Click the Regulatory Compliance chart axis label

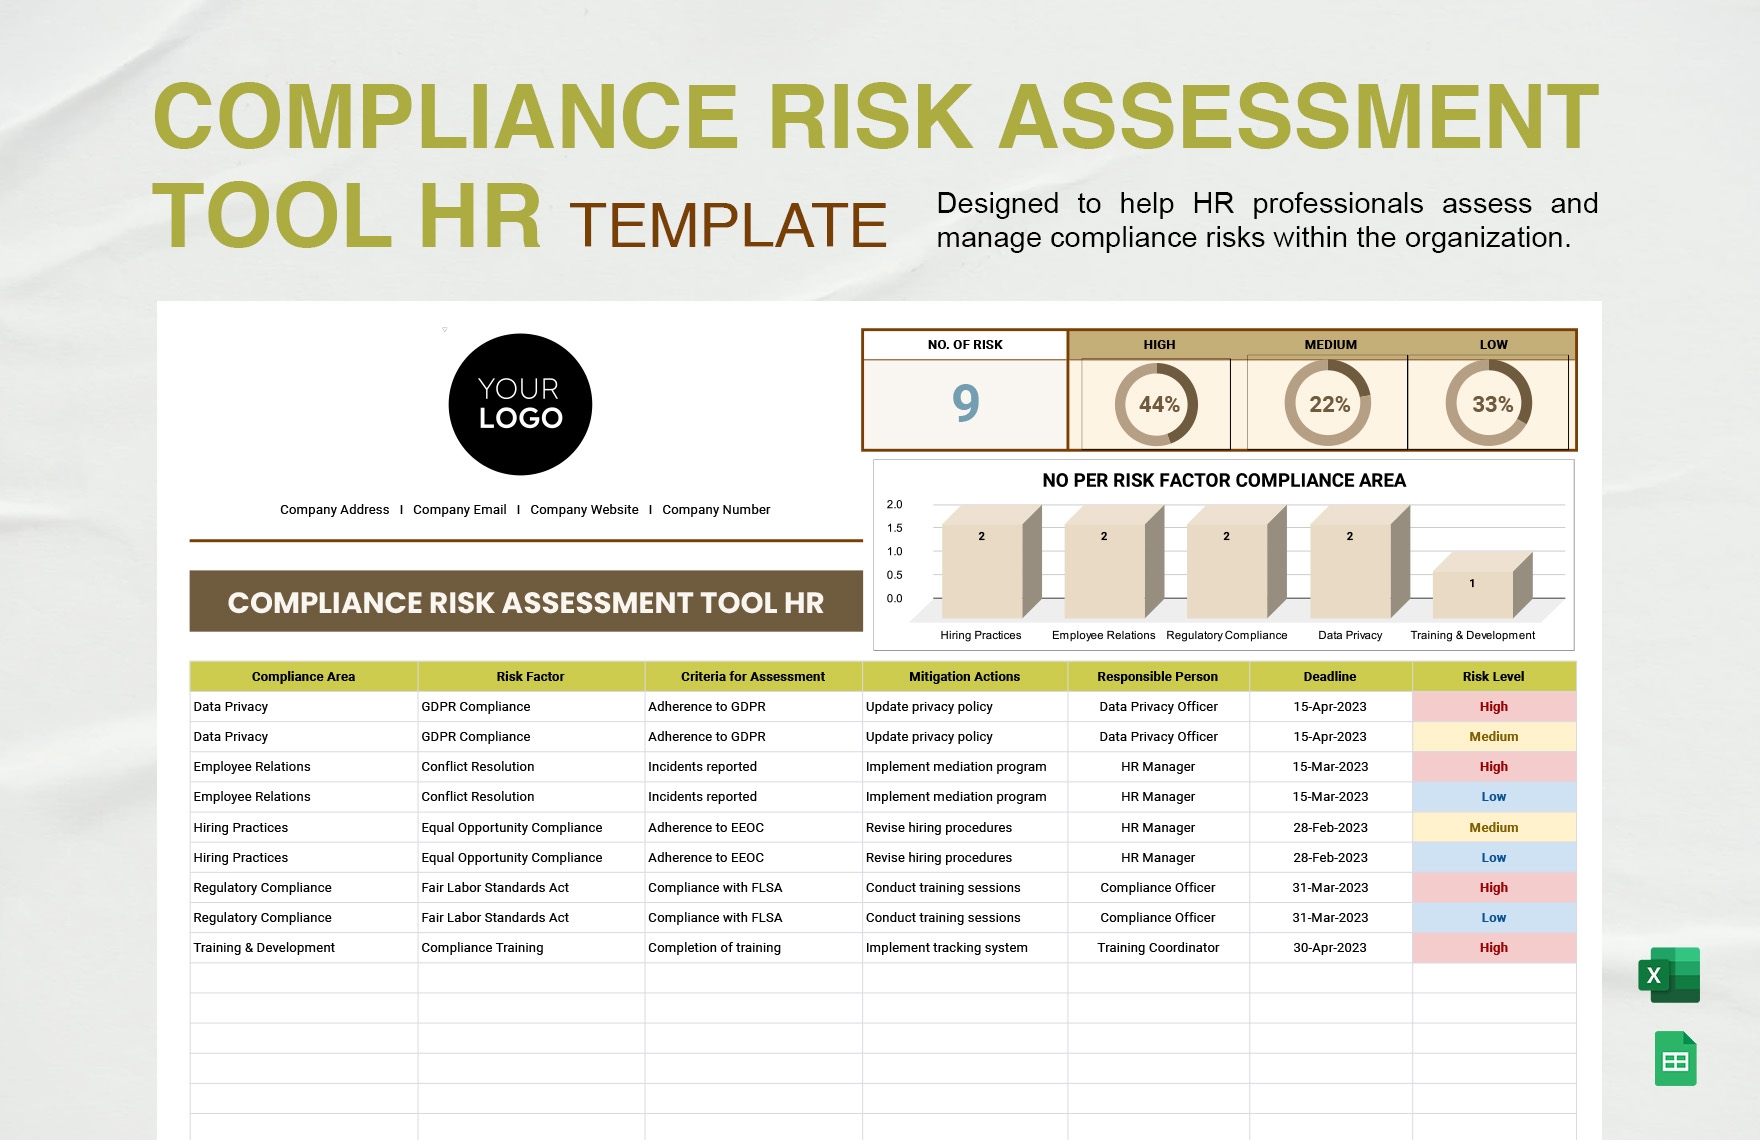coord(1226,636)
